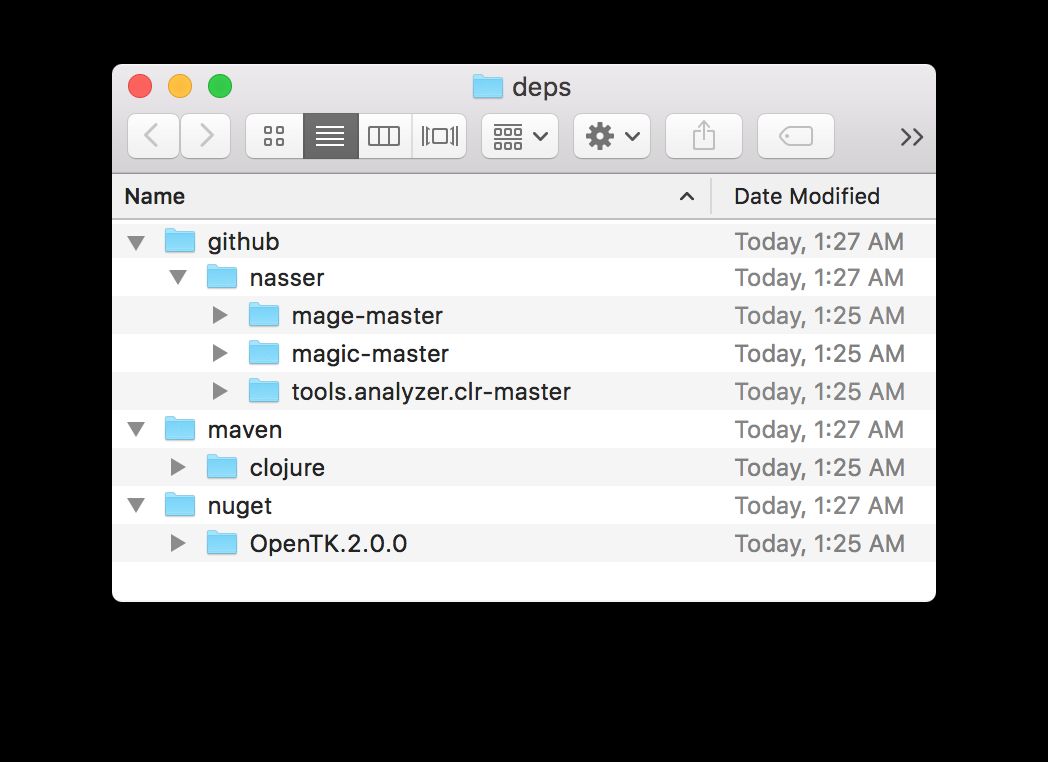Click the 'nuget' name text
Viewport: 1048px width, 762px height.
tap(239, 507)
